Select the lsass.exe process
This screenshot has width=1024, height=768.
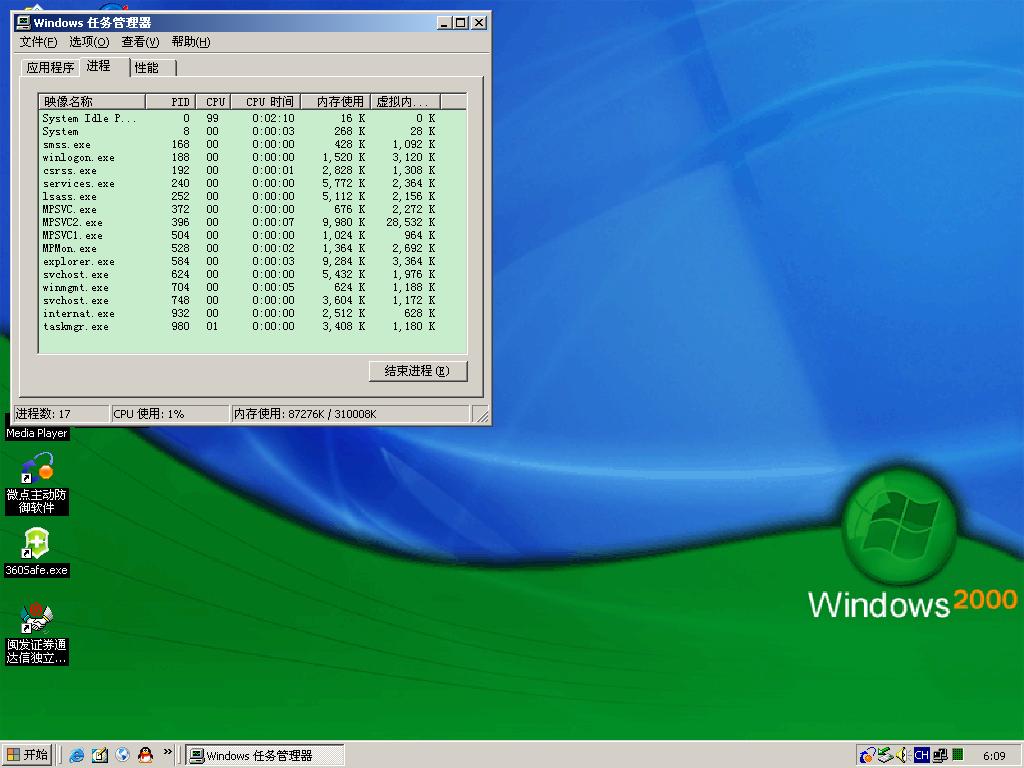click(x=252, y=197)
